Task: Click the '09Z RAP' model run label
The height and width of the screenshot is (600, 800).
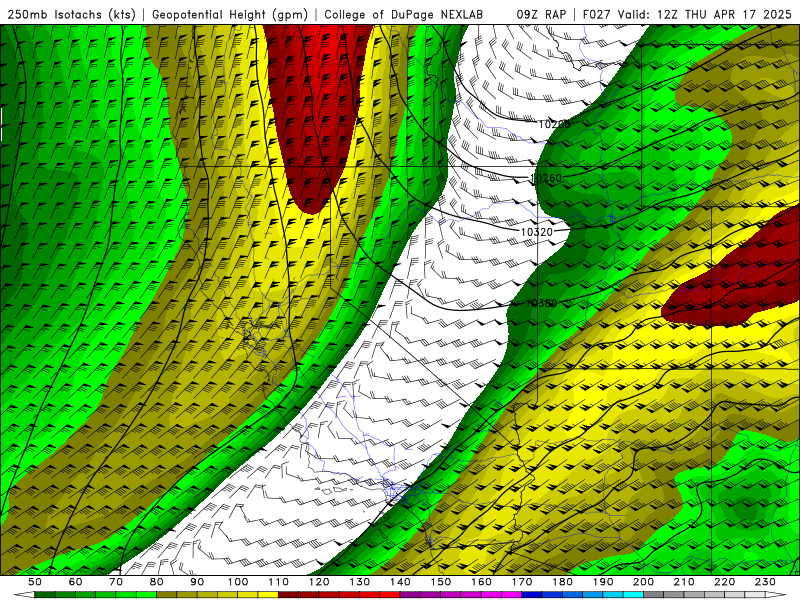Action: click(x=541, y=14)
